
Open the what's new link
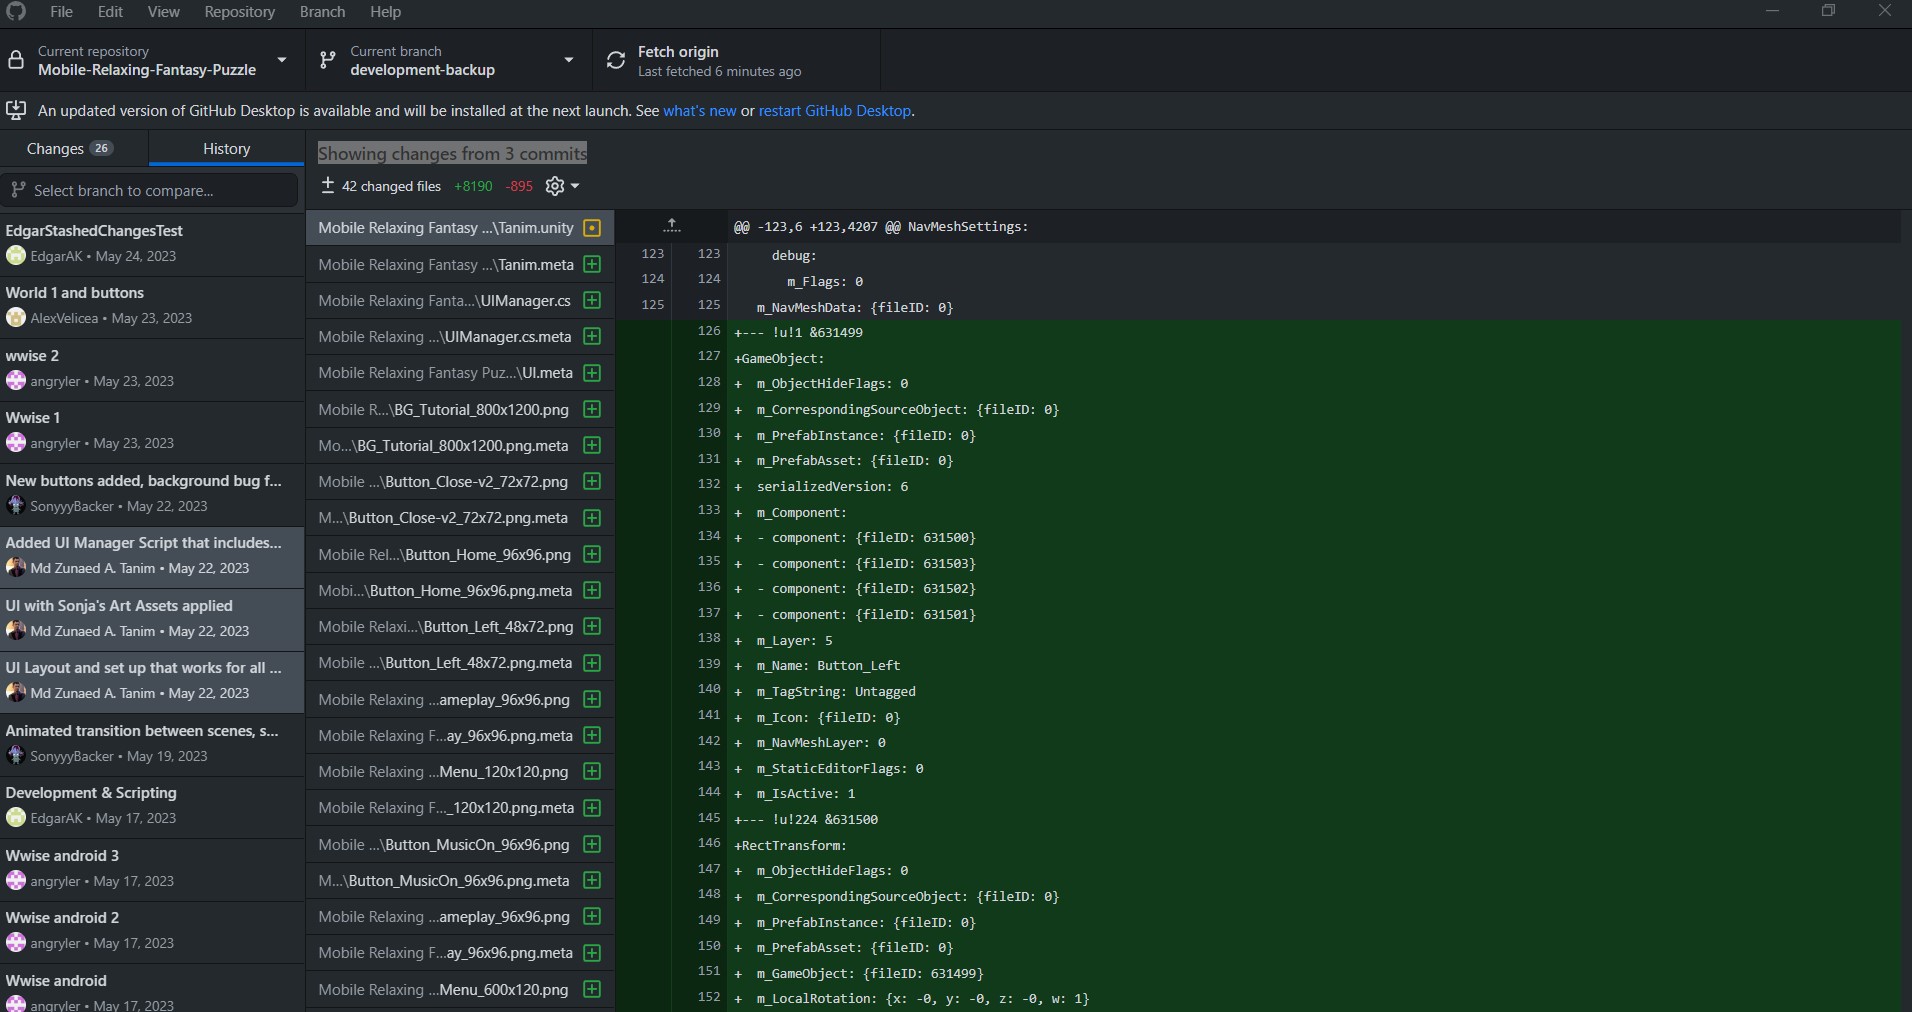[700, 111]
